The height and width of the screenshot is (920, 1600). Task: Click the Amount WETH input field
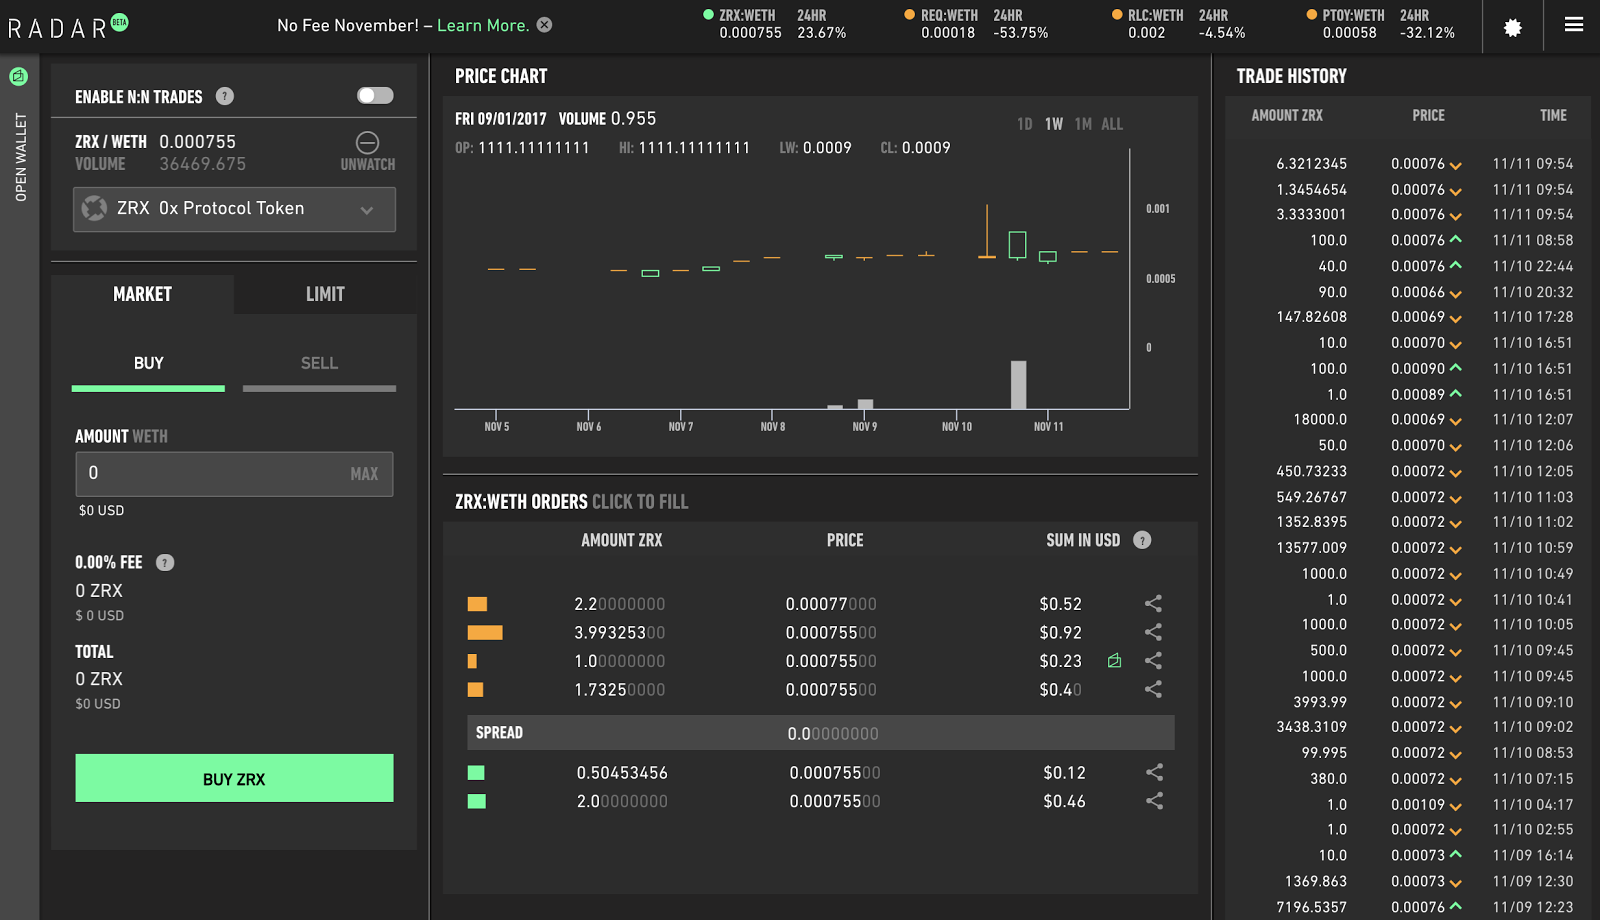234,474
